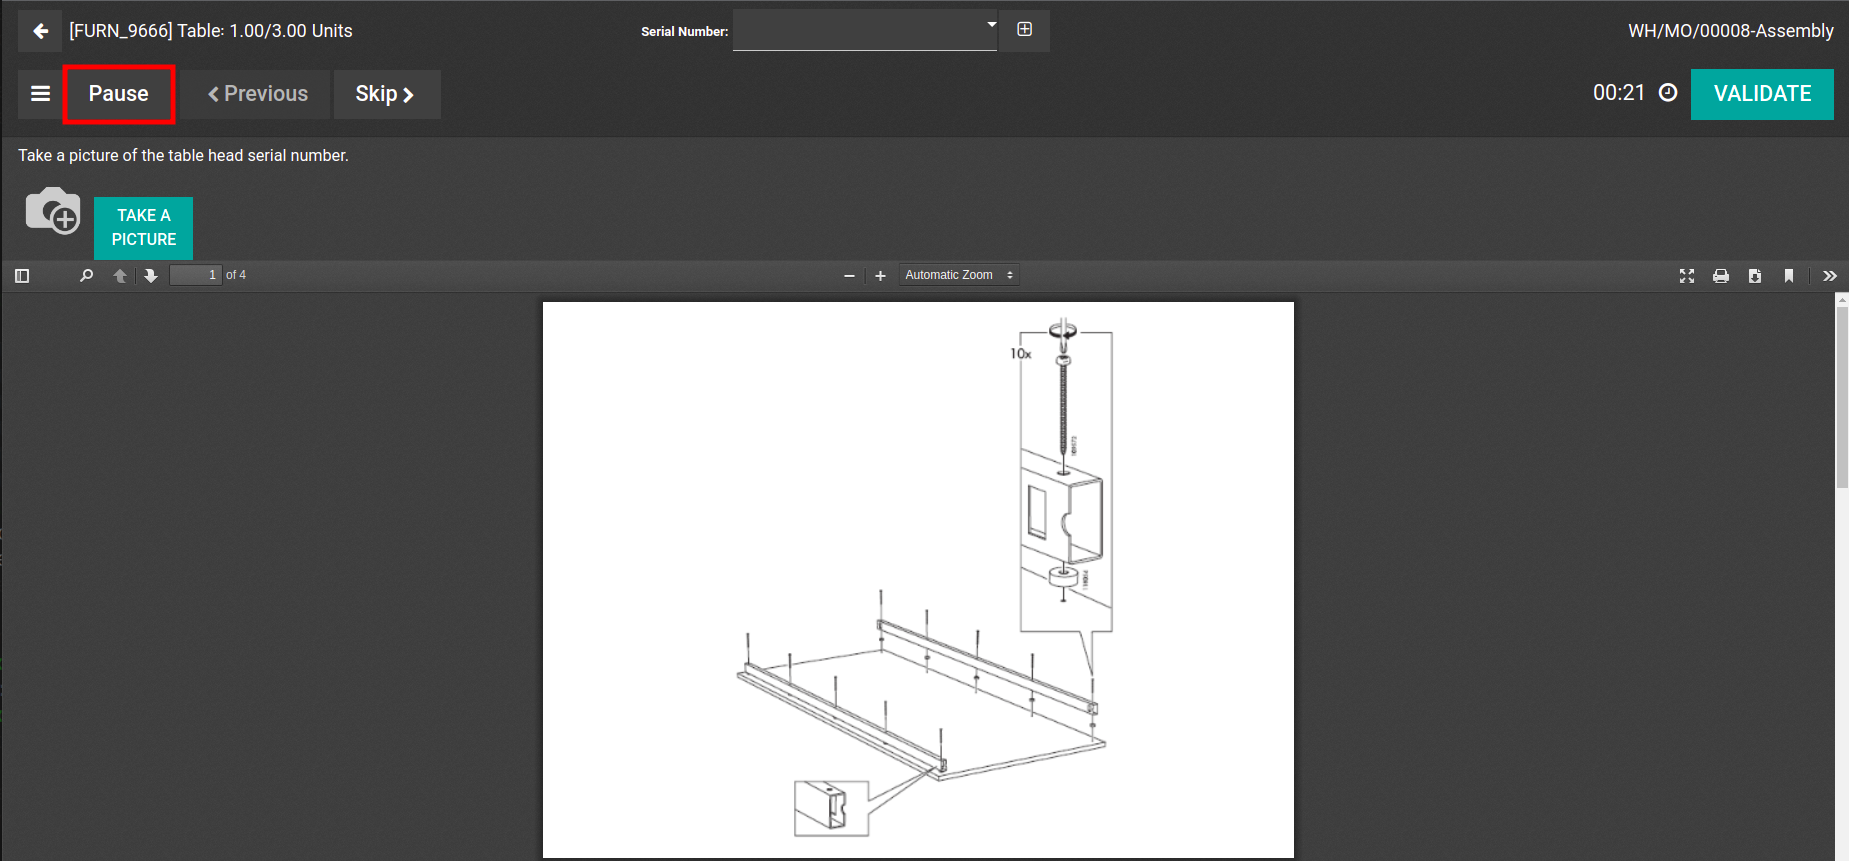Click the camera add-photo icon
The width and height of the screenshot is (1849, 861).
tap(52, 211)
